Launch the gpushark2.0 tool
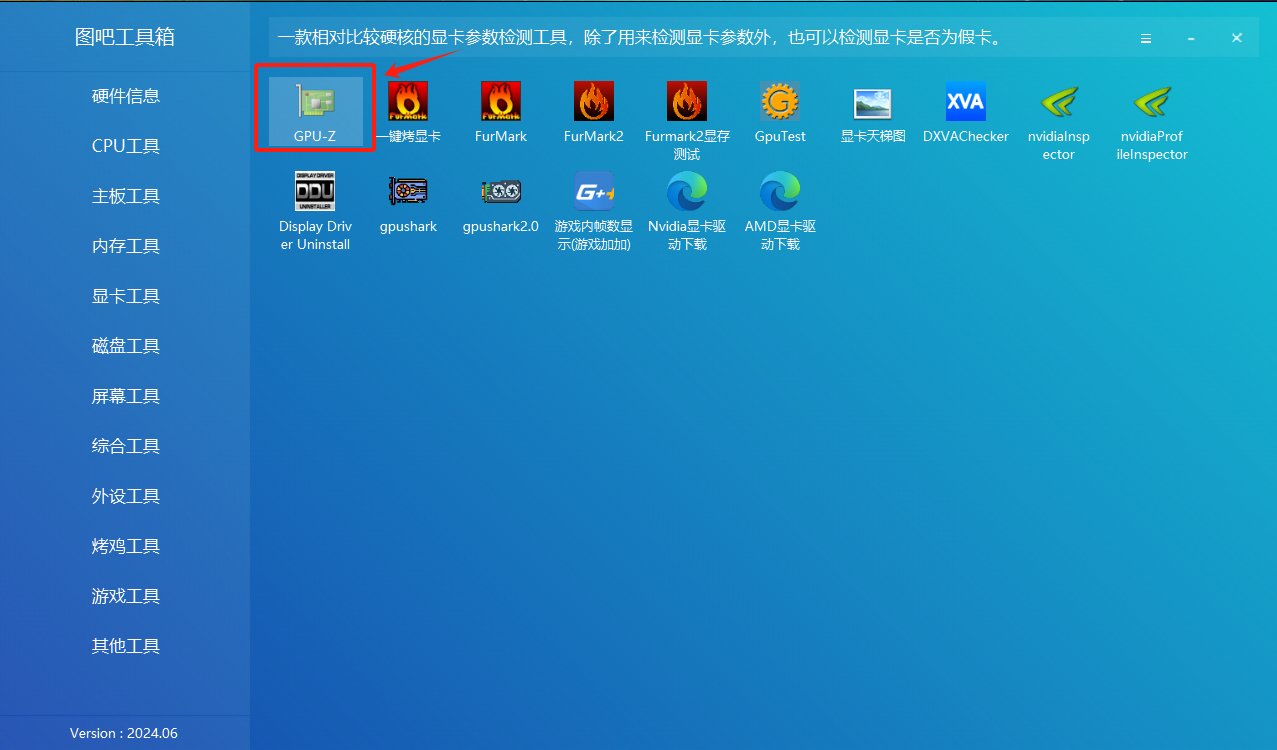Viewport: 1277px width, 750px height. (x=501, y=202)
